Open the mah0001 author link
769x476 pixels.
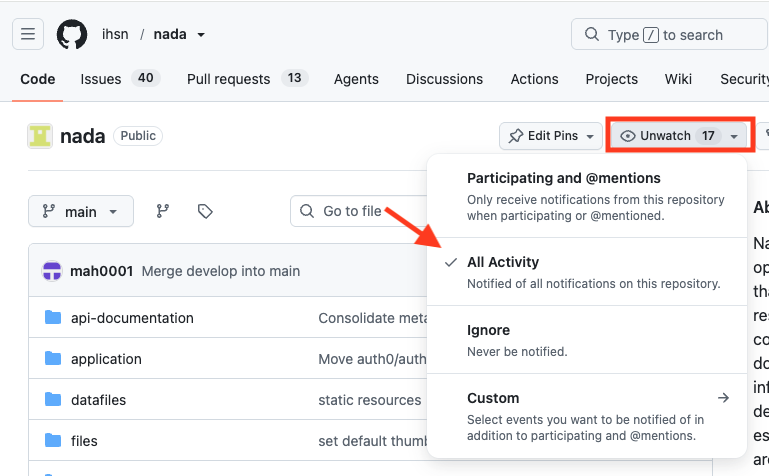102,271
